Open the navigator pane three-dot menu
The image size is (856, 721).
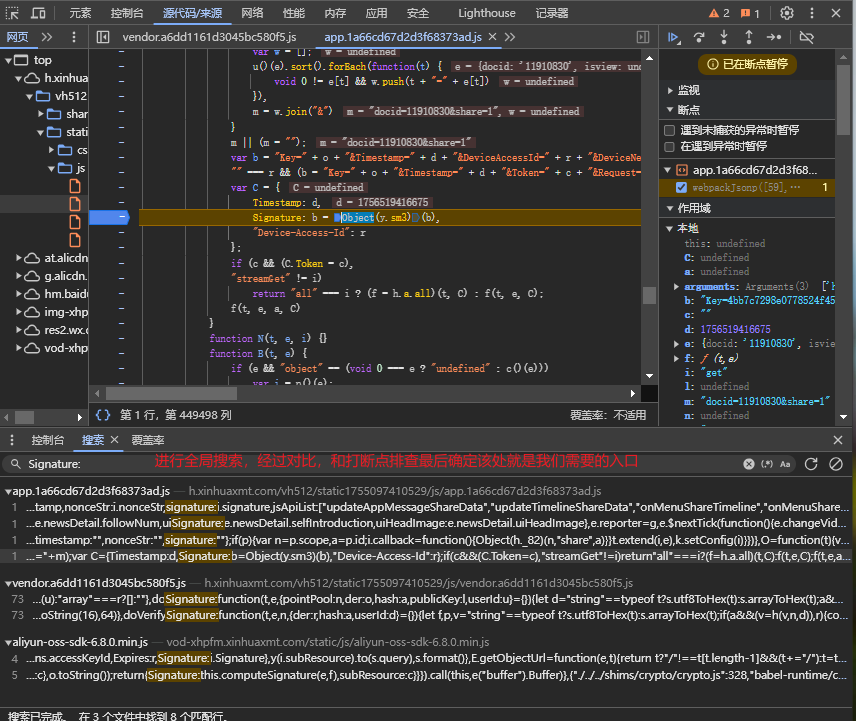click(x=74, y=37)
